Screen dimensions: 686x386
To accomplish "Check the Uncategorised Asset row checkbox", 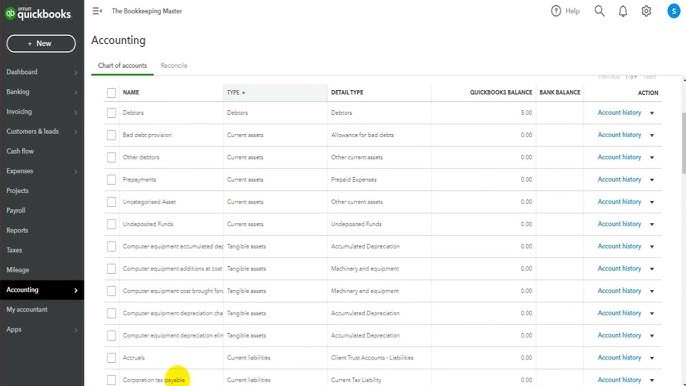I will [x=112, y=202].
